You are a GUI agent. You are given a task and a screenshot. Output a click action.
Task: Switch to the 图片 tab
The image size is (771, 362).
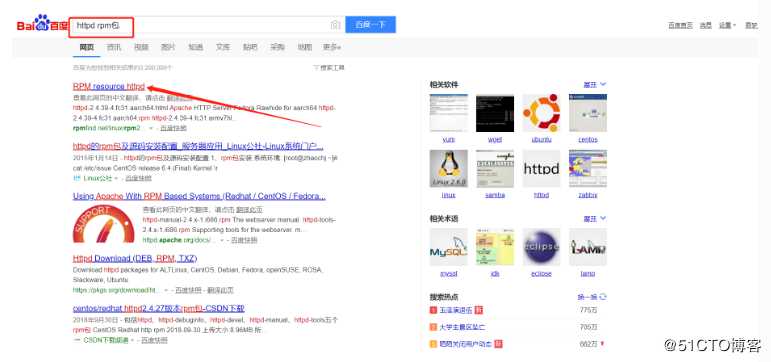168,47
